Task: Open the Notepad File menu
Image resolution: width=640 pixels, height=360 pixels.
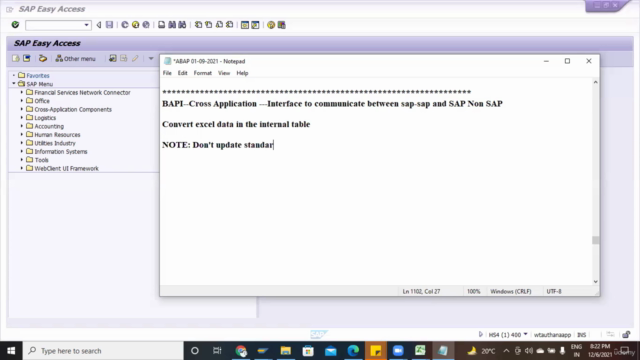Action: coord(167,73)
